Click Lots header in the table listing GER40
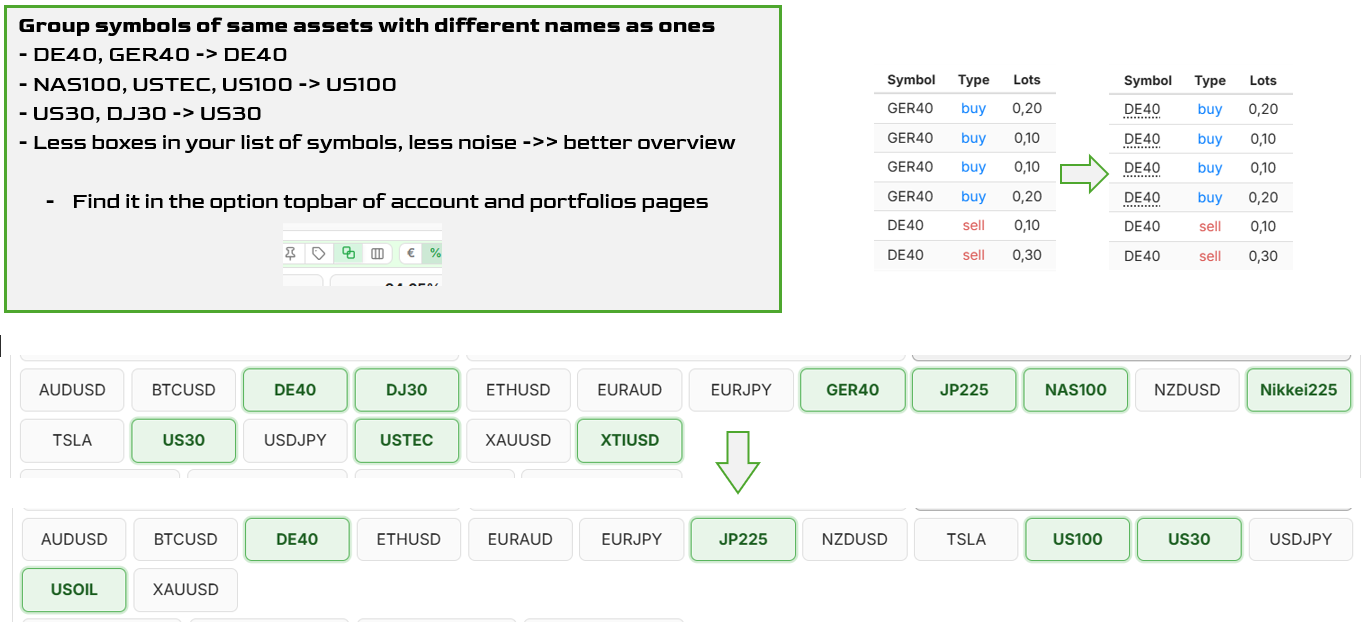 coord(1027,80)
